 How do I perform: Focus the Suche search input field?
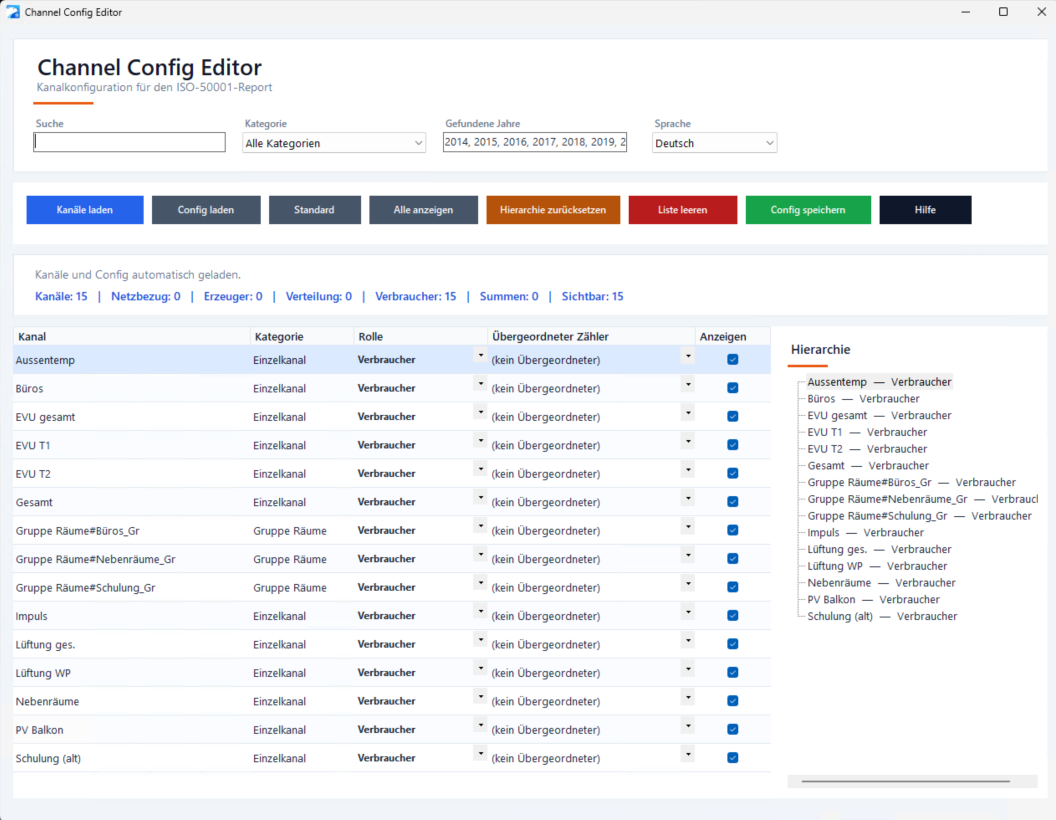point(129,142)
